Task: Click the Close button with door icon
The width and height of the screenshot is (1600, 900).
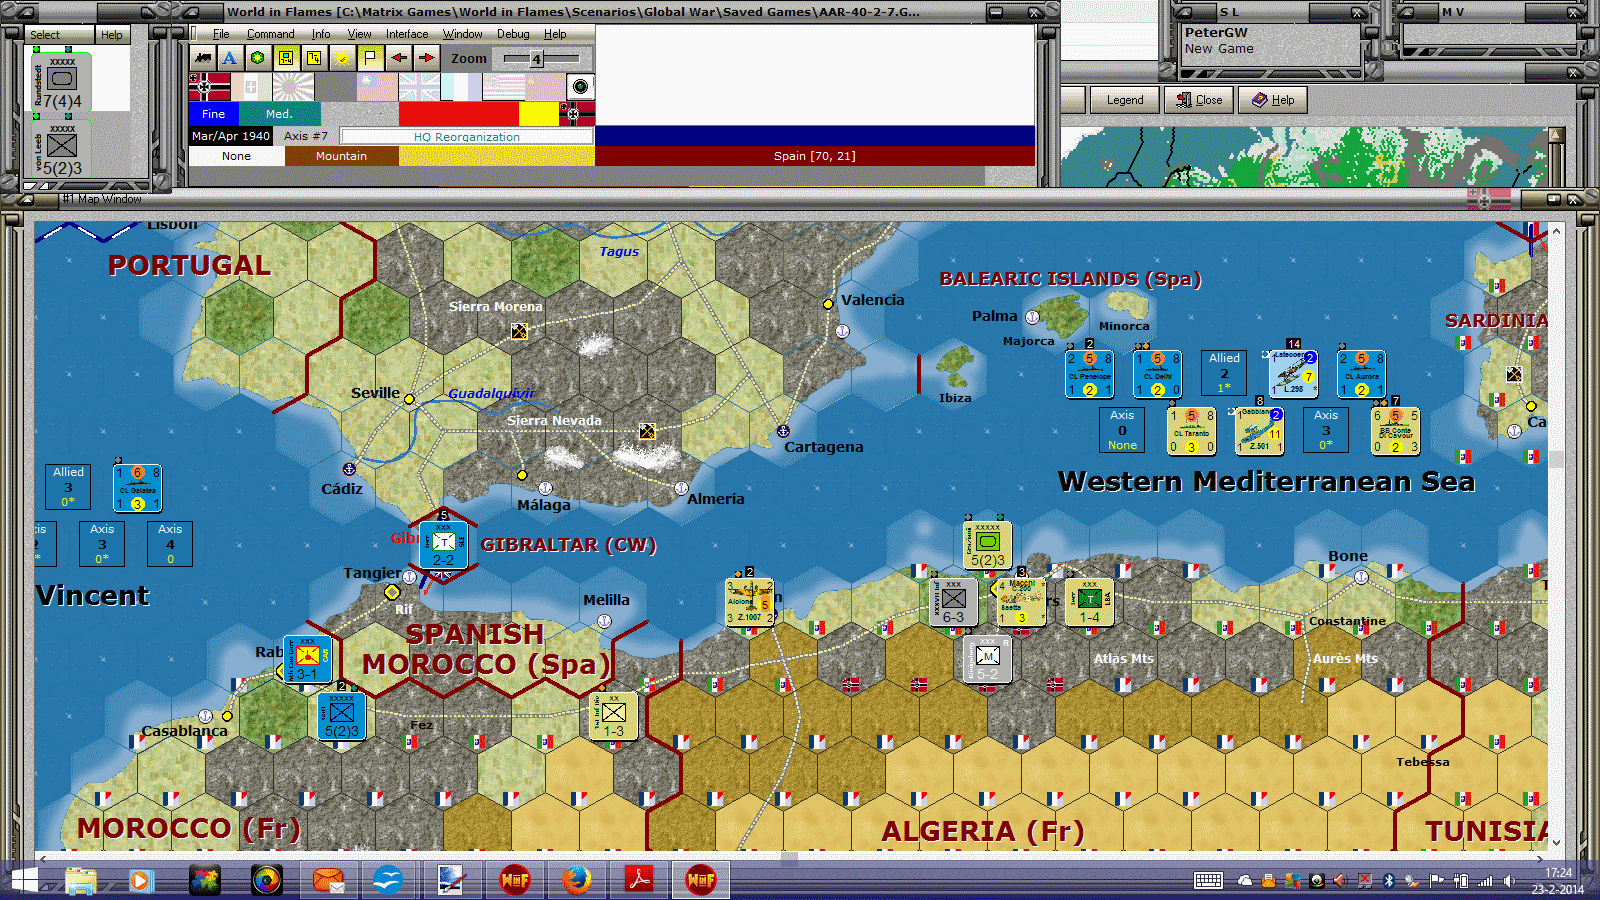Action: 1199,100
